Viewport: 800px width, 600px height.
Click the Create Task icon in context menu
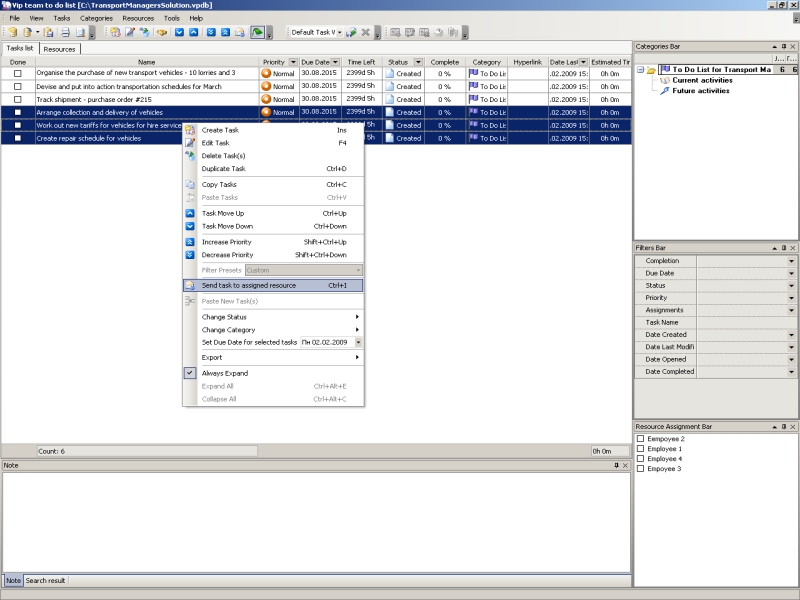click(x=190, y=130)
